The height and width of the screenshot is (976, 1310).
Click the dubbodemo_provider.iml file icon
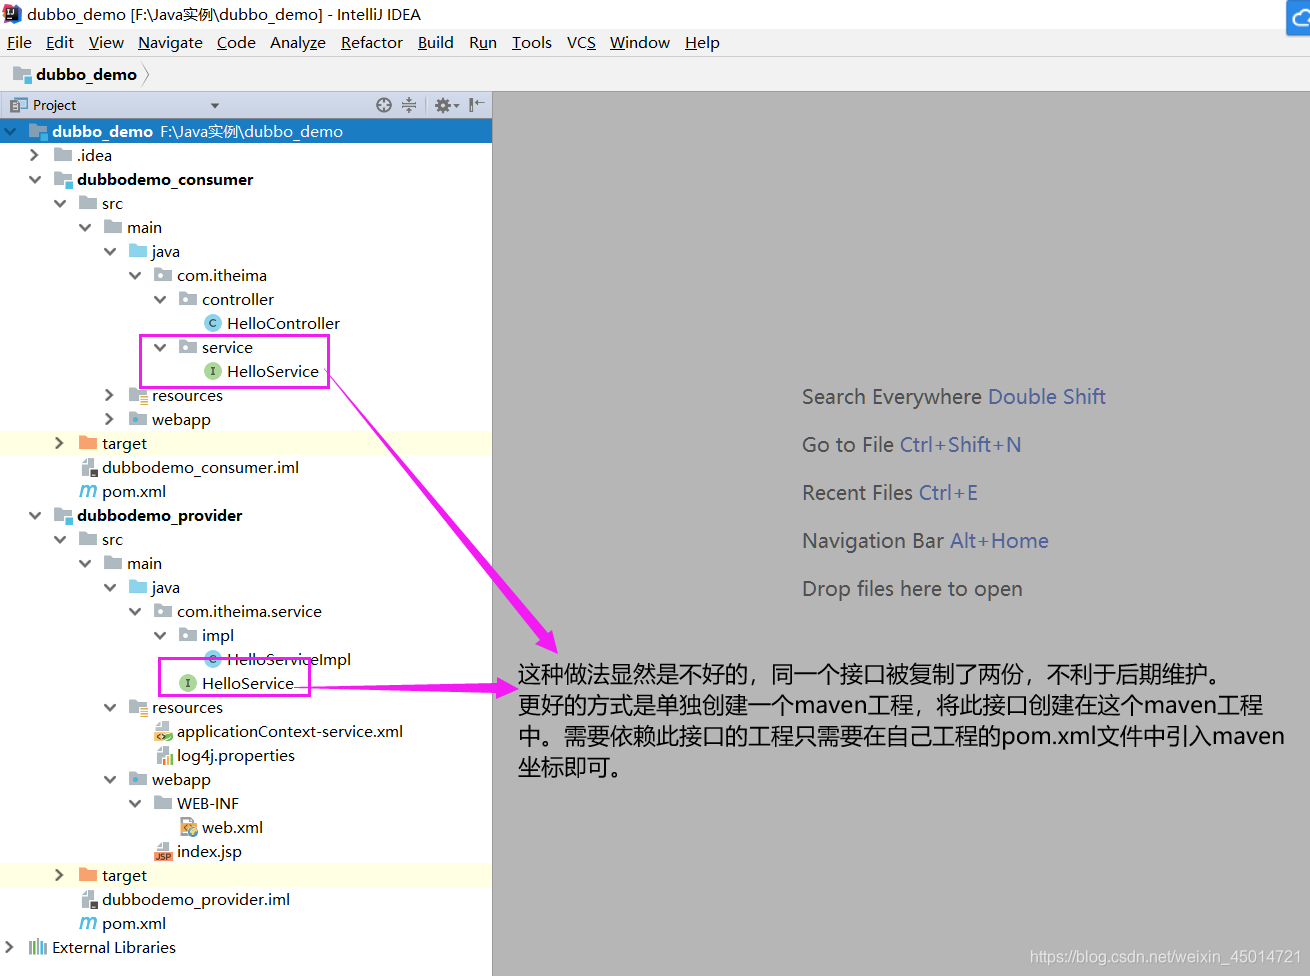[x=88, y=899]
